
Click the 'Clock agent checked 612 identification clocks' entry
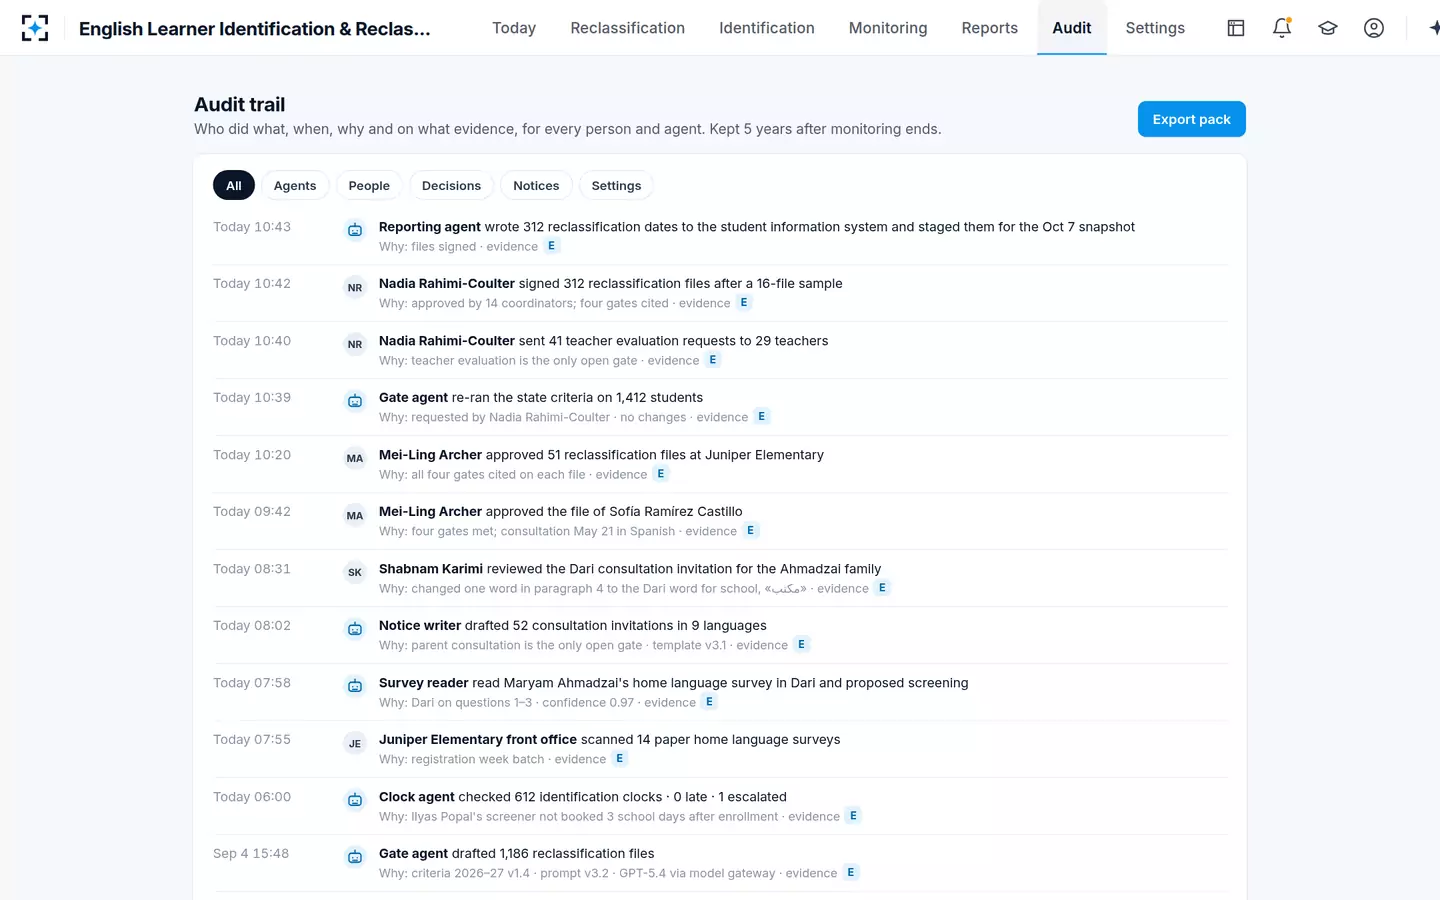pos(720,806)
